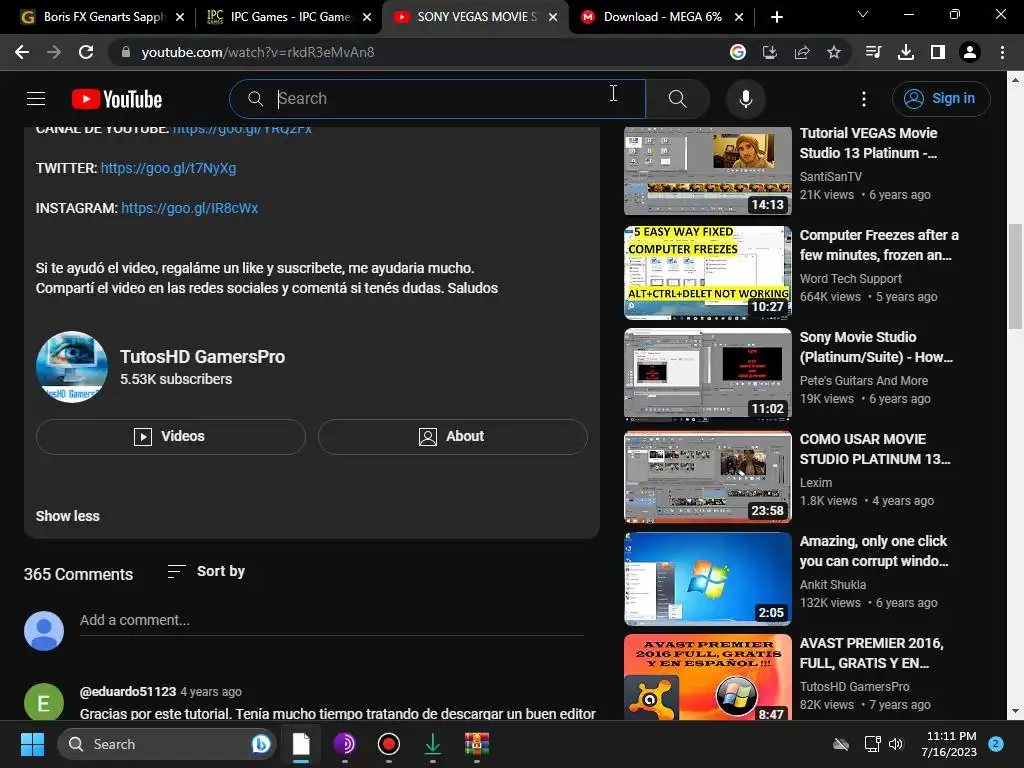This screenshot has width=1024, height=768.
Task: Focus the YouTube search field
Action: click(x=438, y=99)
